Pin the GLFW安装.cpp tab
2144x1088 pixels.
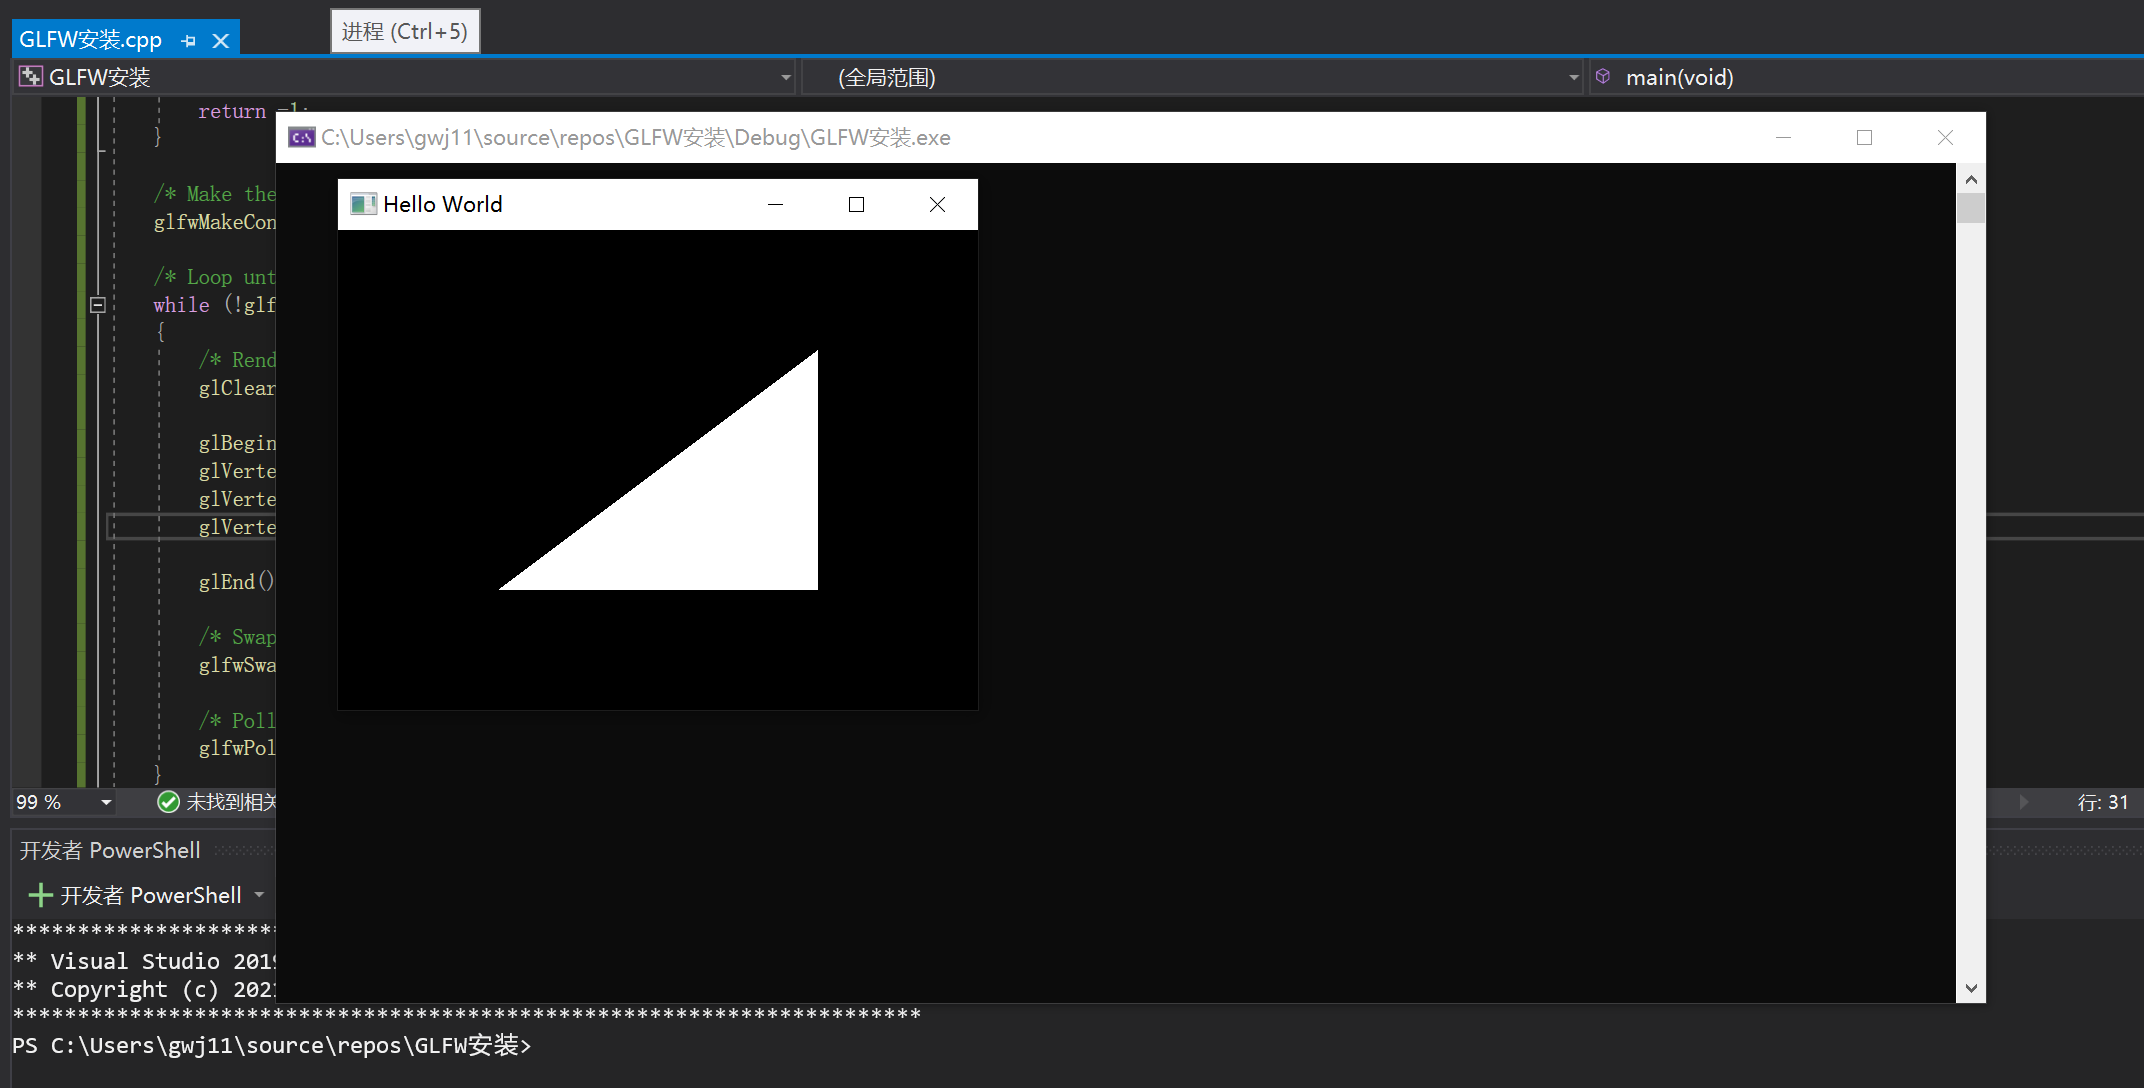(188, 41)
